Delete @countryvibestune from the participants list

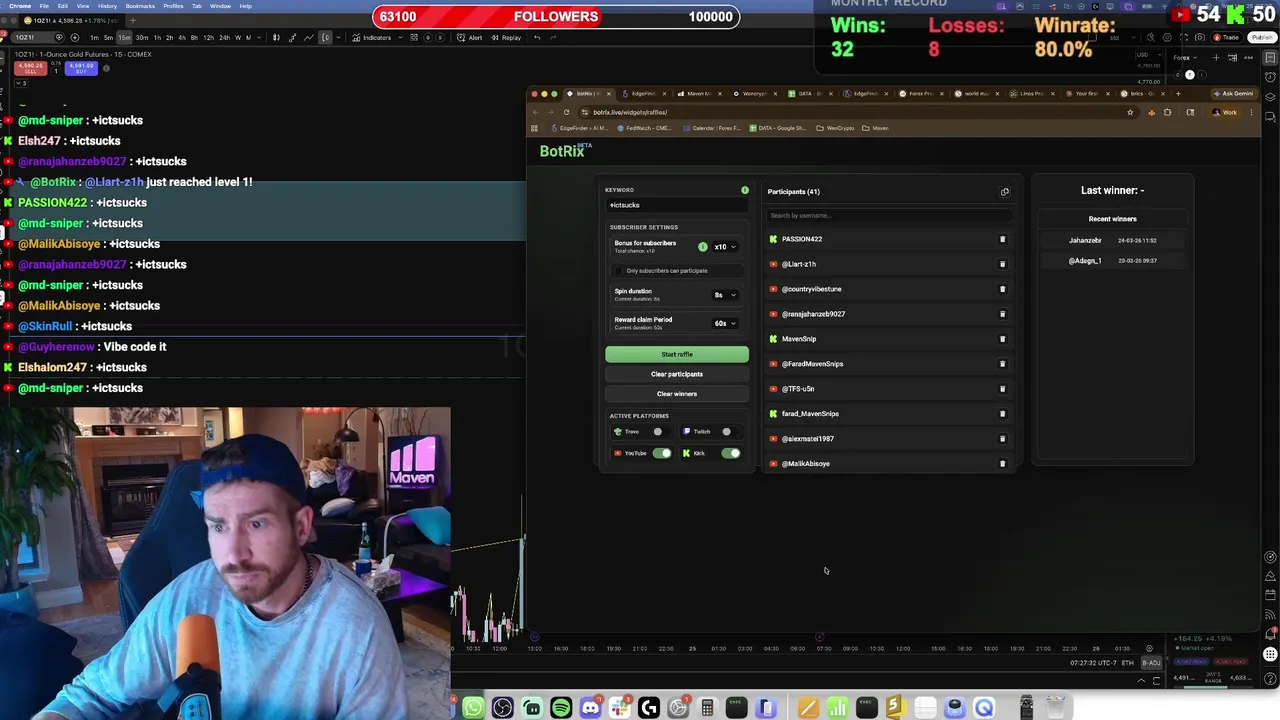(1002, 289)
